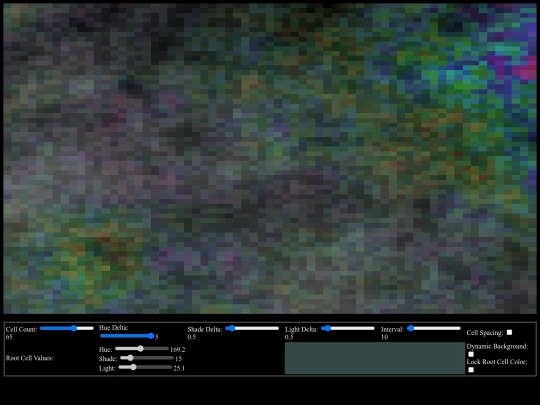Click the Shade value 15
The image size is (540, 405).
point(178,359)
